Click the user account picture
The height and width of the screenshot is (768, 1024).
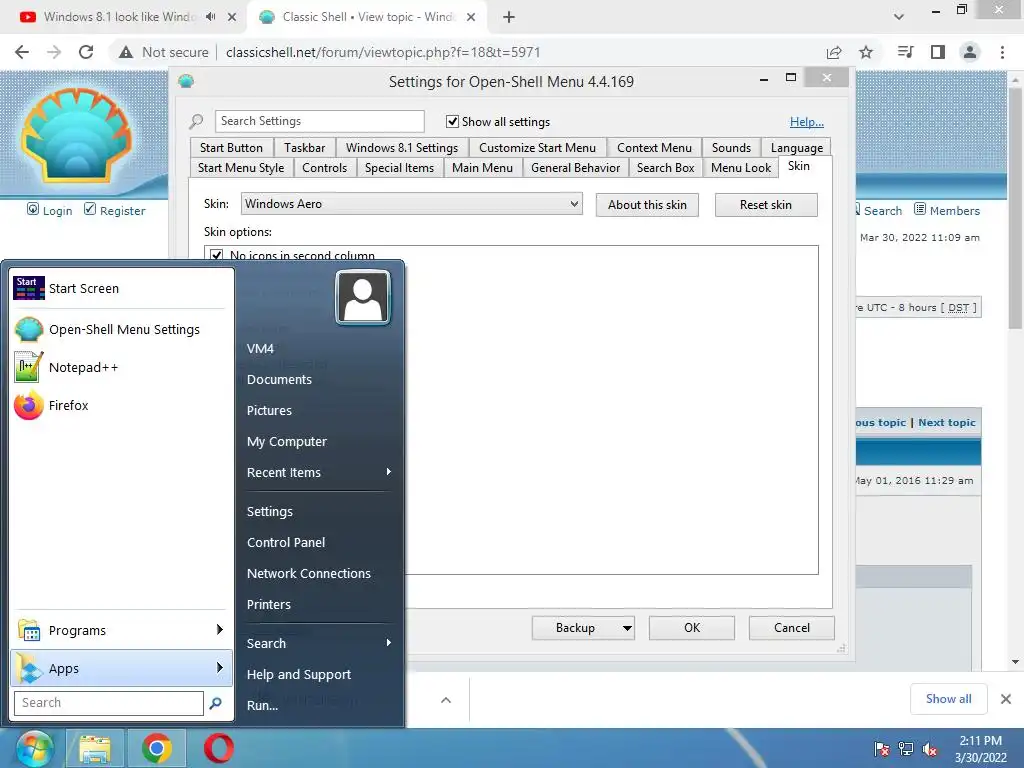point(363,298)
